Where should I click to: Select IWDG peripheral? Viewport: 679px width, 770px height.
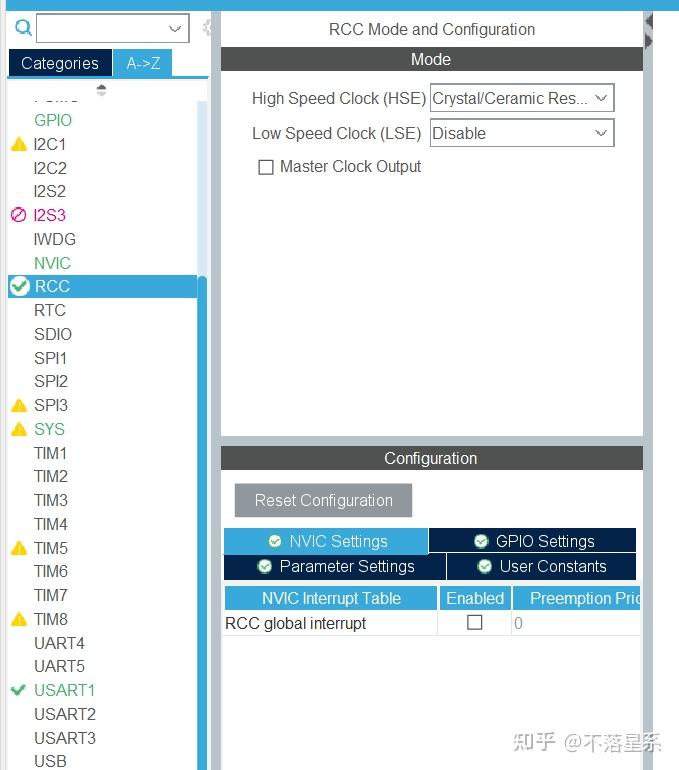54,239
